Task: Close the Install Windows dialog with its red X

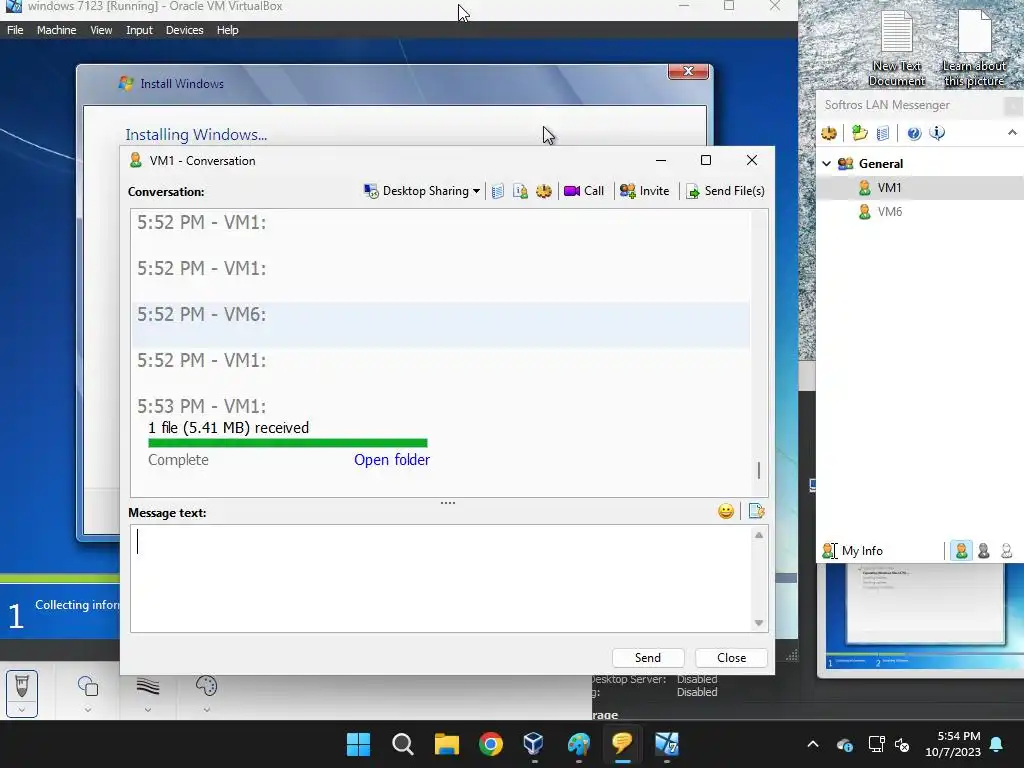Action: point(688,71)
